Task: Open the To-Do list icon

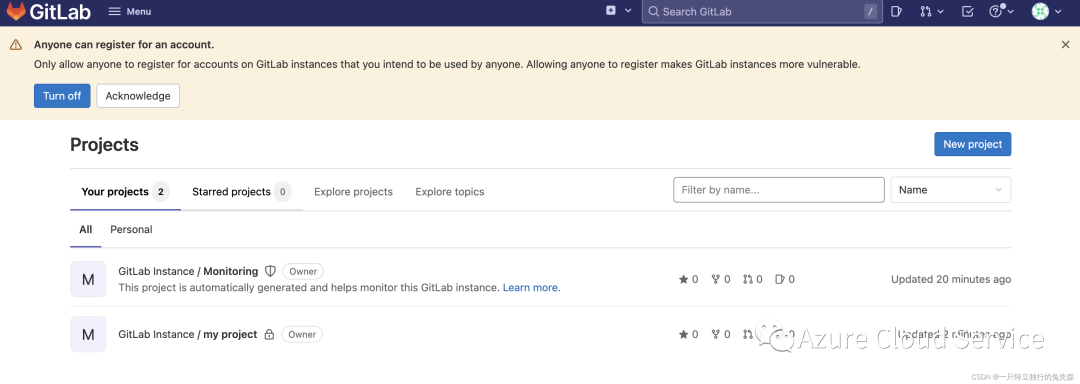Action: 968,12
